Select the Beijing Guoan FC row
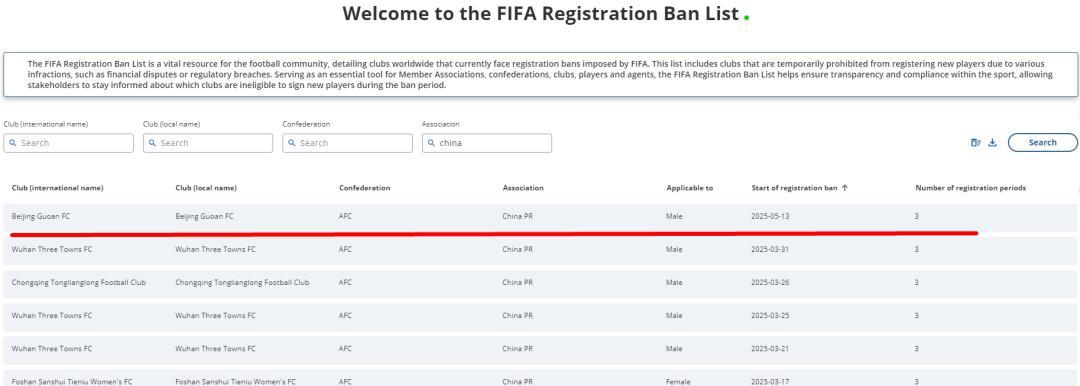The width and height of the screenshot is (1080, 386). [x=540, y=216]
